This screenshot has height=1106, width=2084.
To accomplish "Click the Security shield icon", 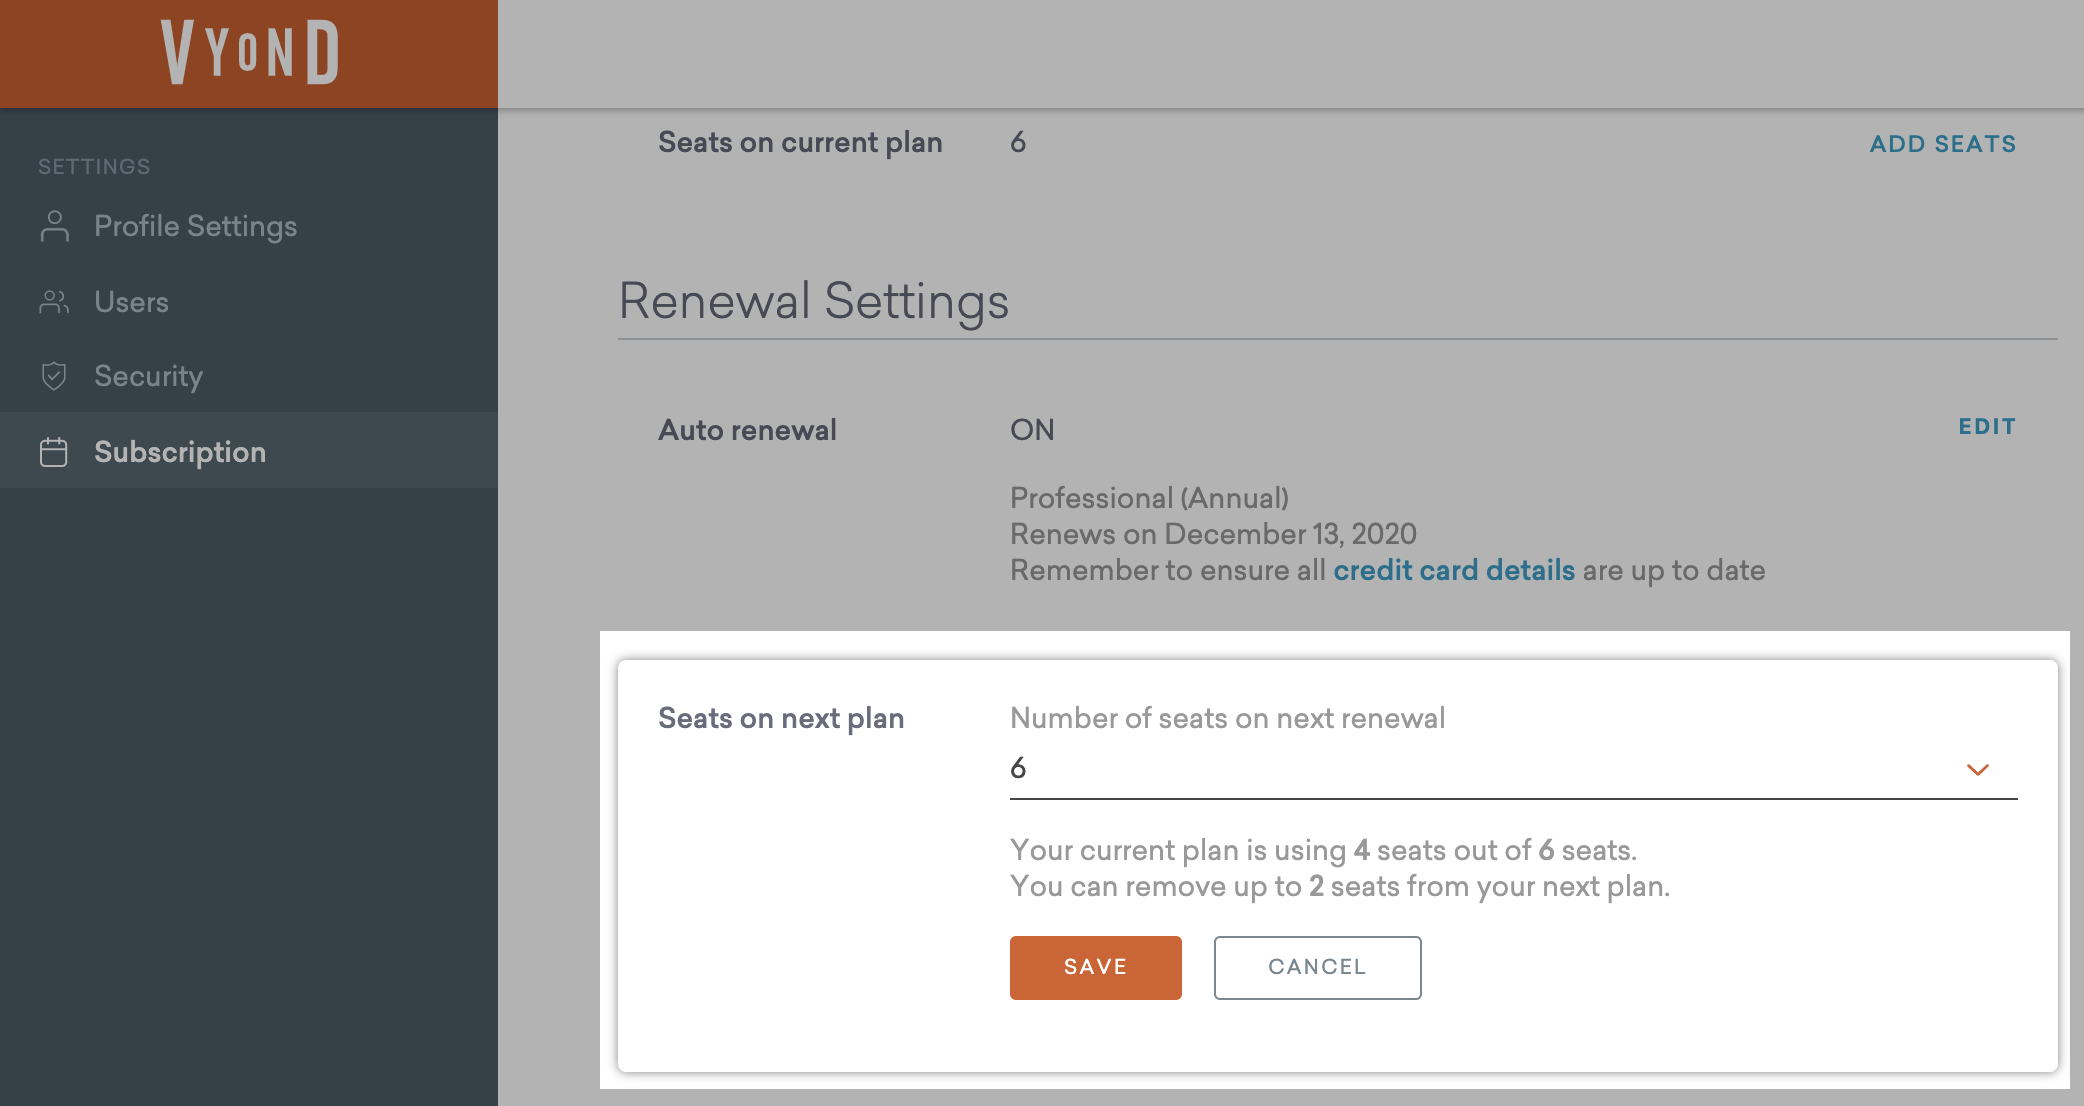I will pos(54,376).
